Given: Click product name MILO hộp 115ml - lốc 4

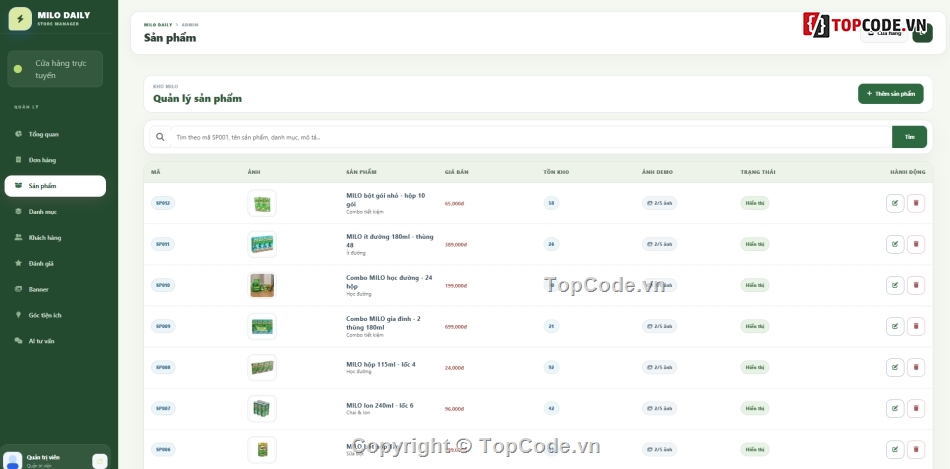Looking at the screenshot, I should point(380,365).
